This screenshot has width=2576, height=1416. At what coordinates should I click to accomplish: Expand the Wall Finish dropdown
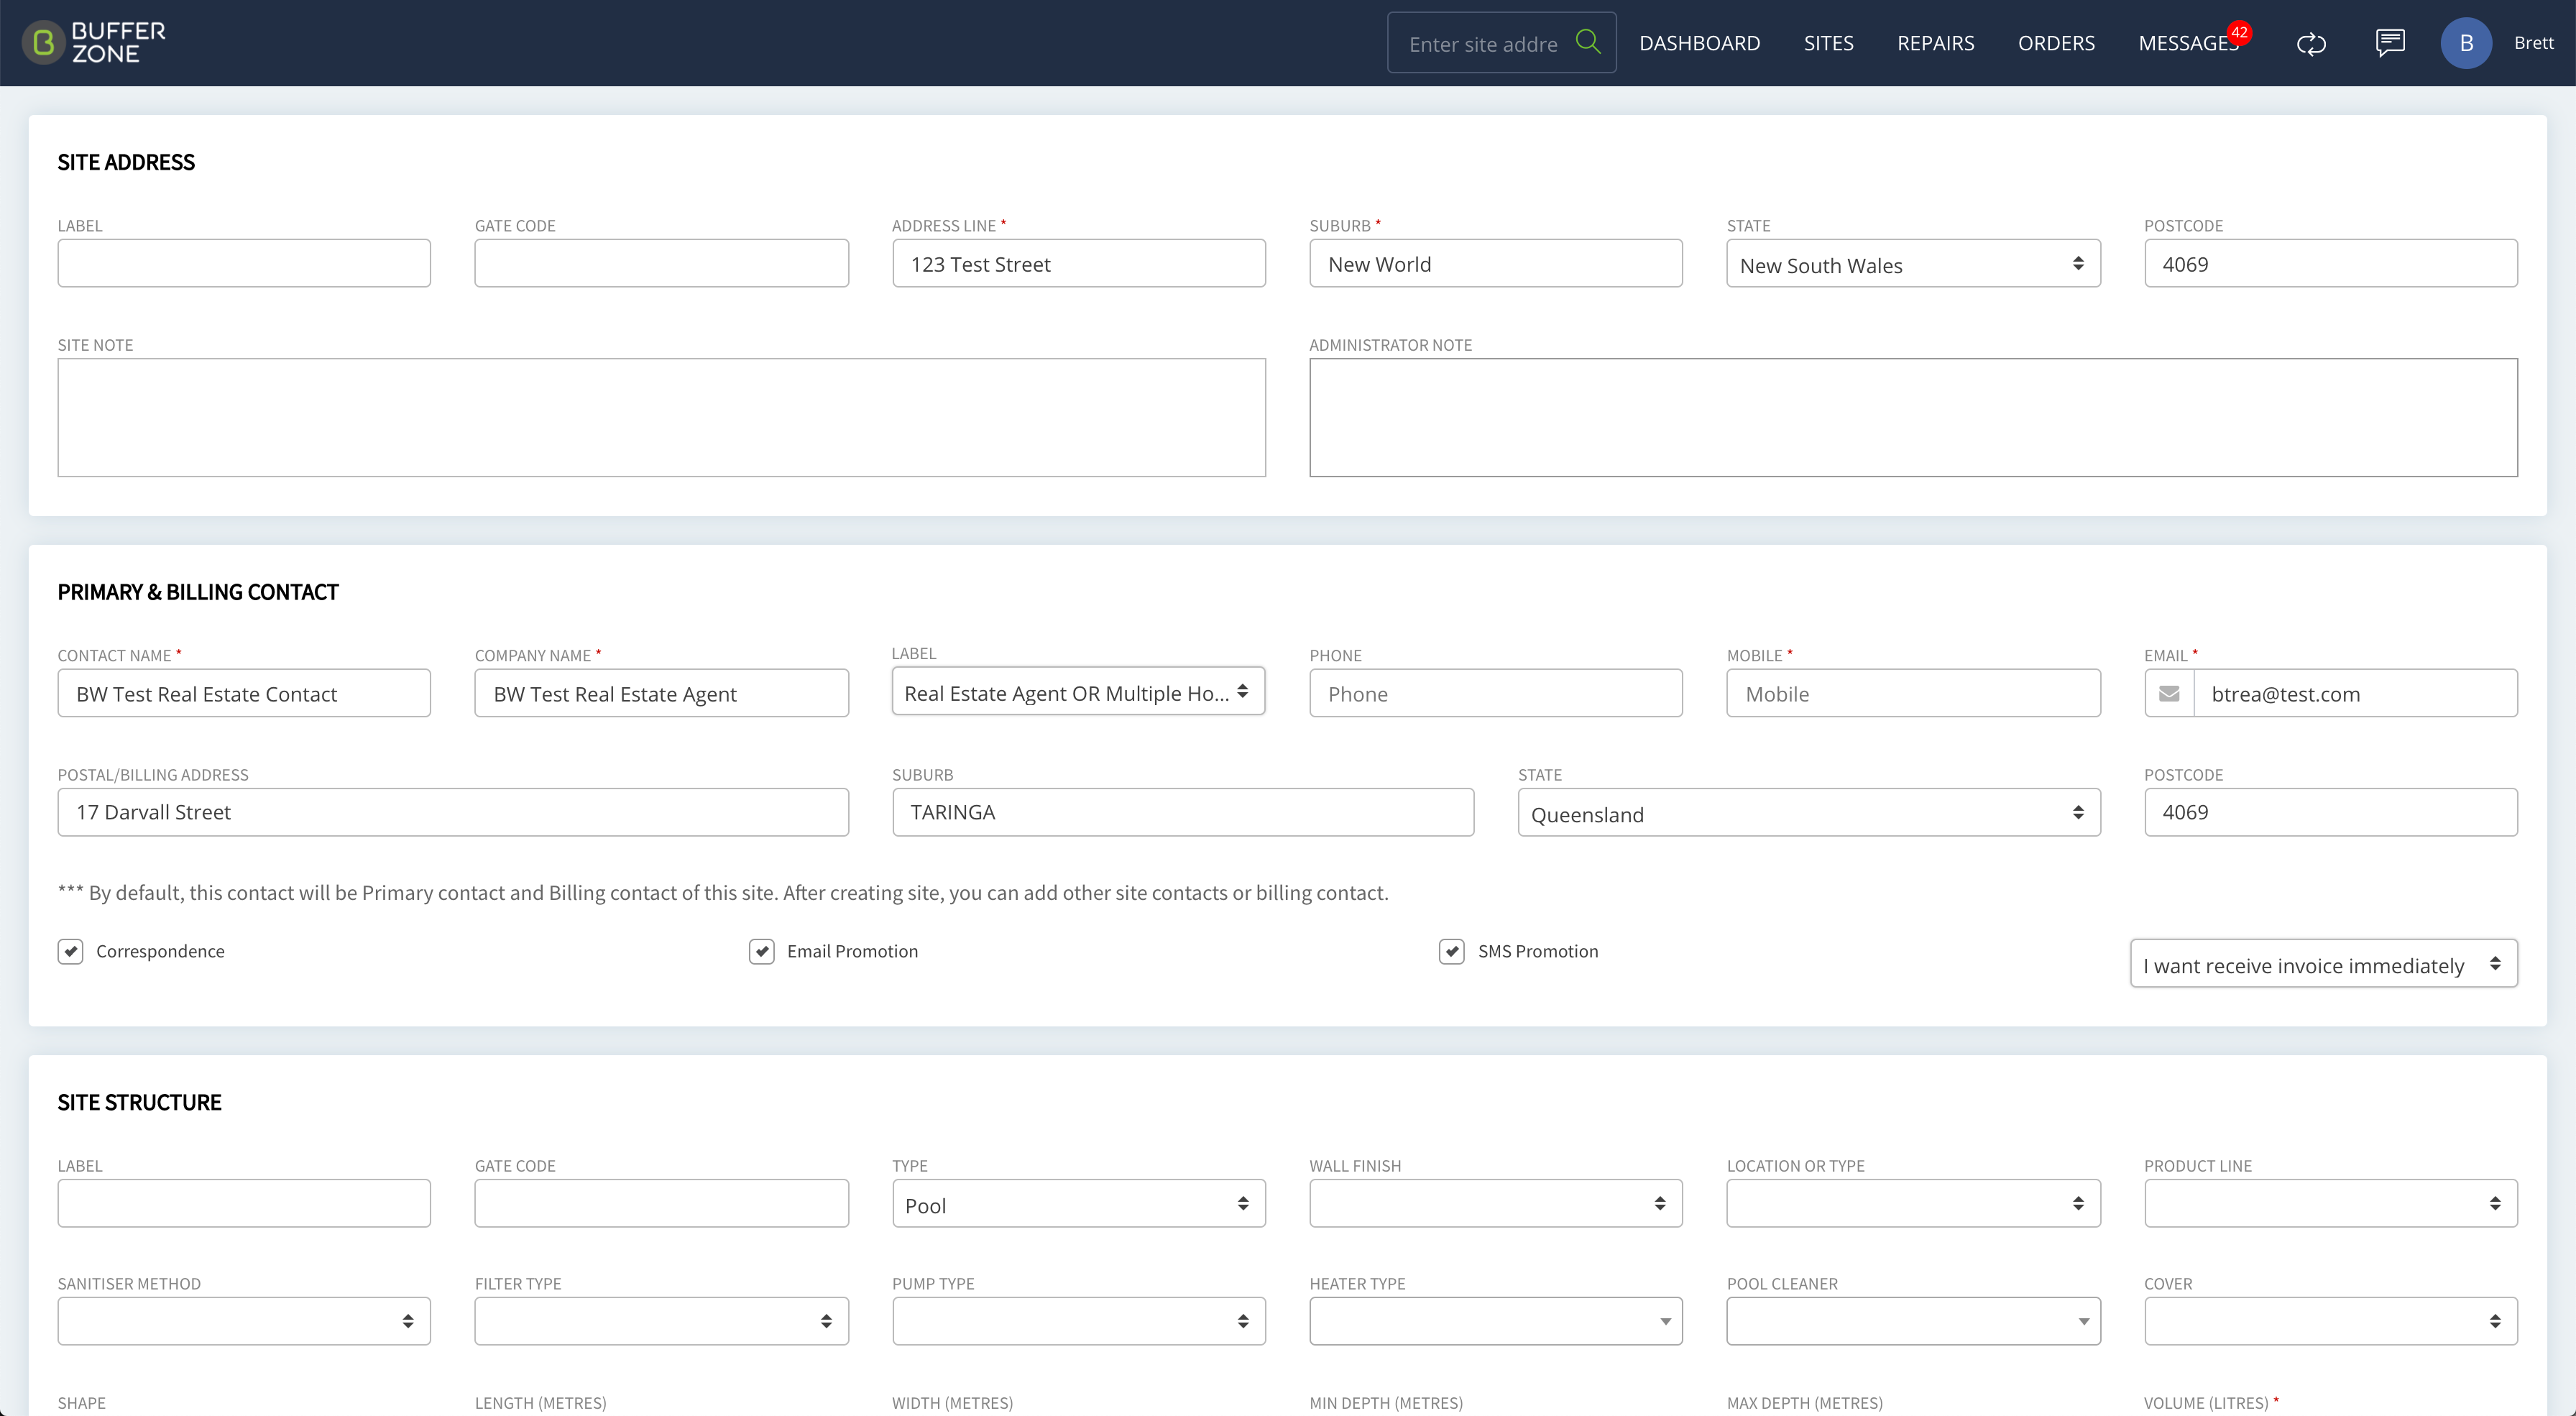[1496, 1204]
